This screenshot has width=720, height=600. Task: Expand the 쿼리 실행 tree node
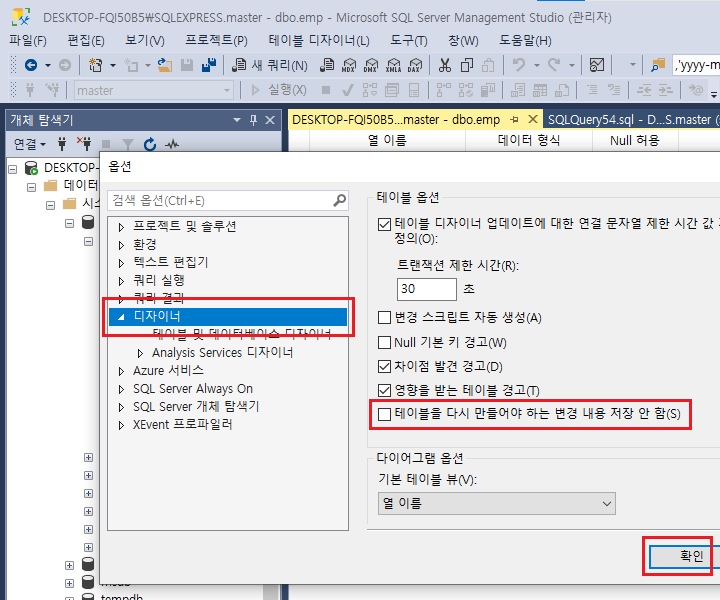point(121,281)
